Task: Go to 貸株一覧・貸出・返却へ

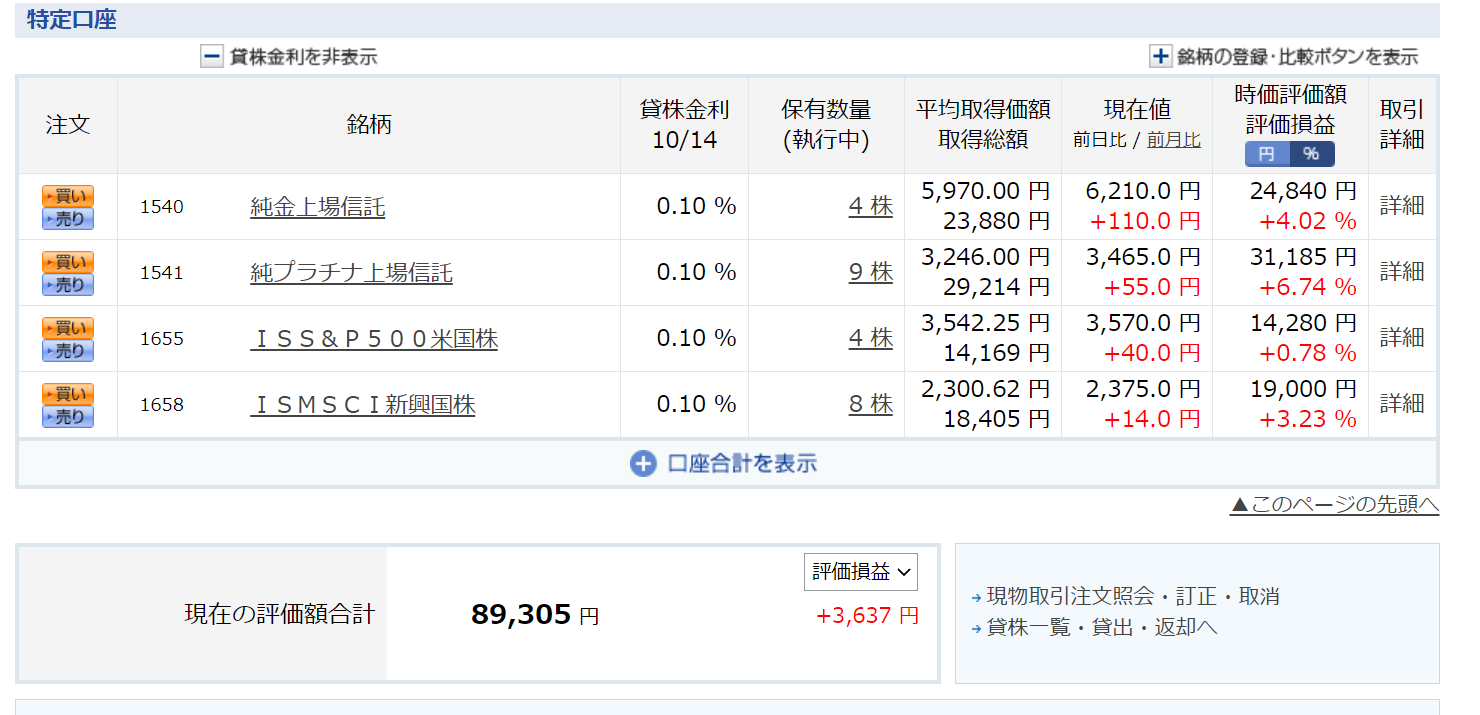Action: [1101, 628]
